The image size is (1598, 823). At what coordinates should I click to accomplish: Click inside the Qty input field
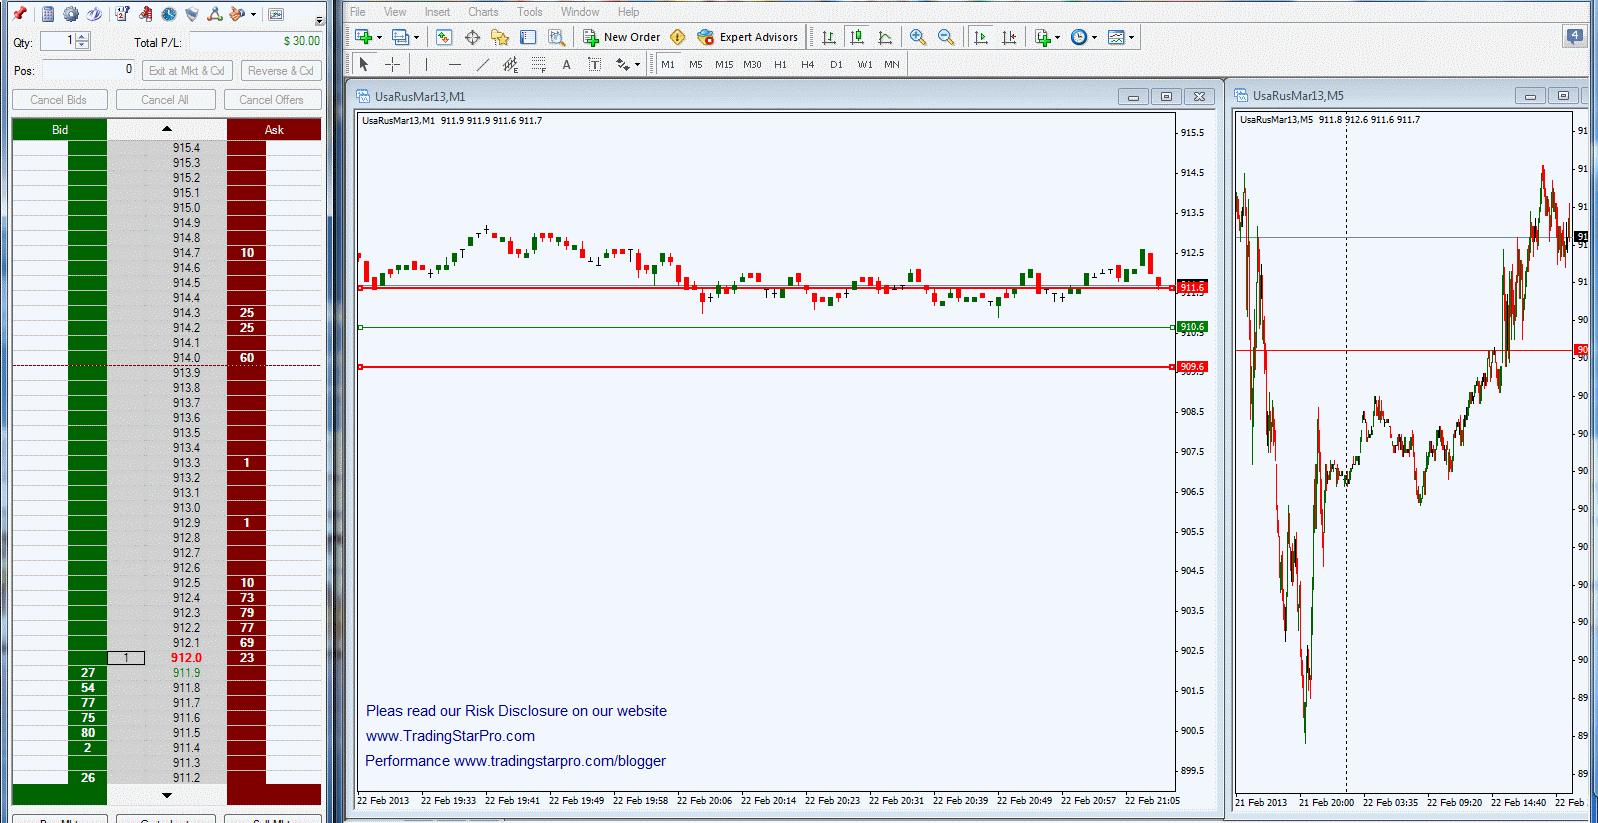point(59,41)
